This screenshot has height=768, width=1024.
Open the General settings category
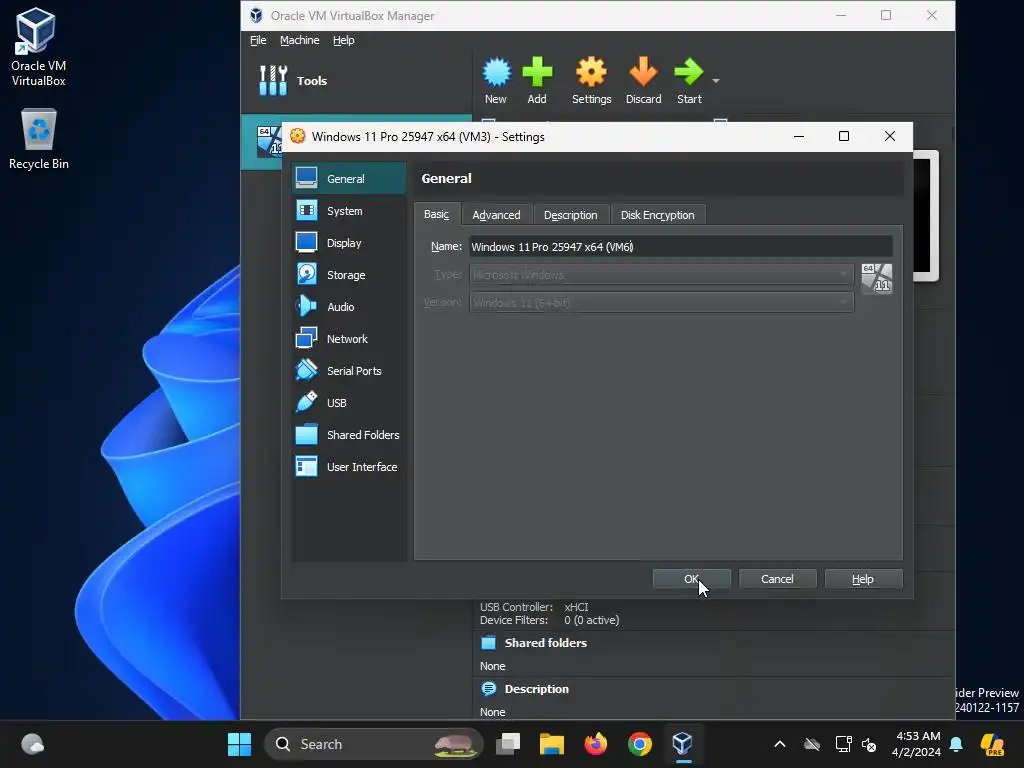point(349,179)
